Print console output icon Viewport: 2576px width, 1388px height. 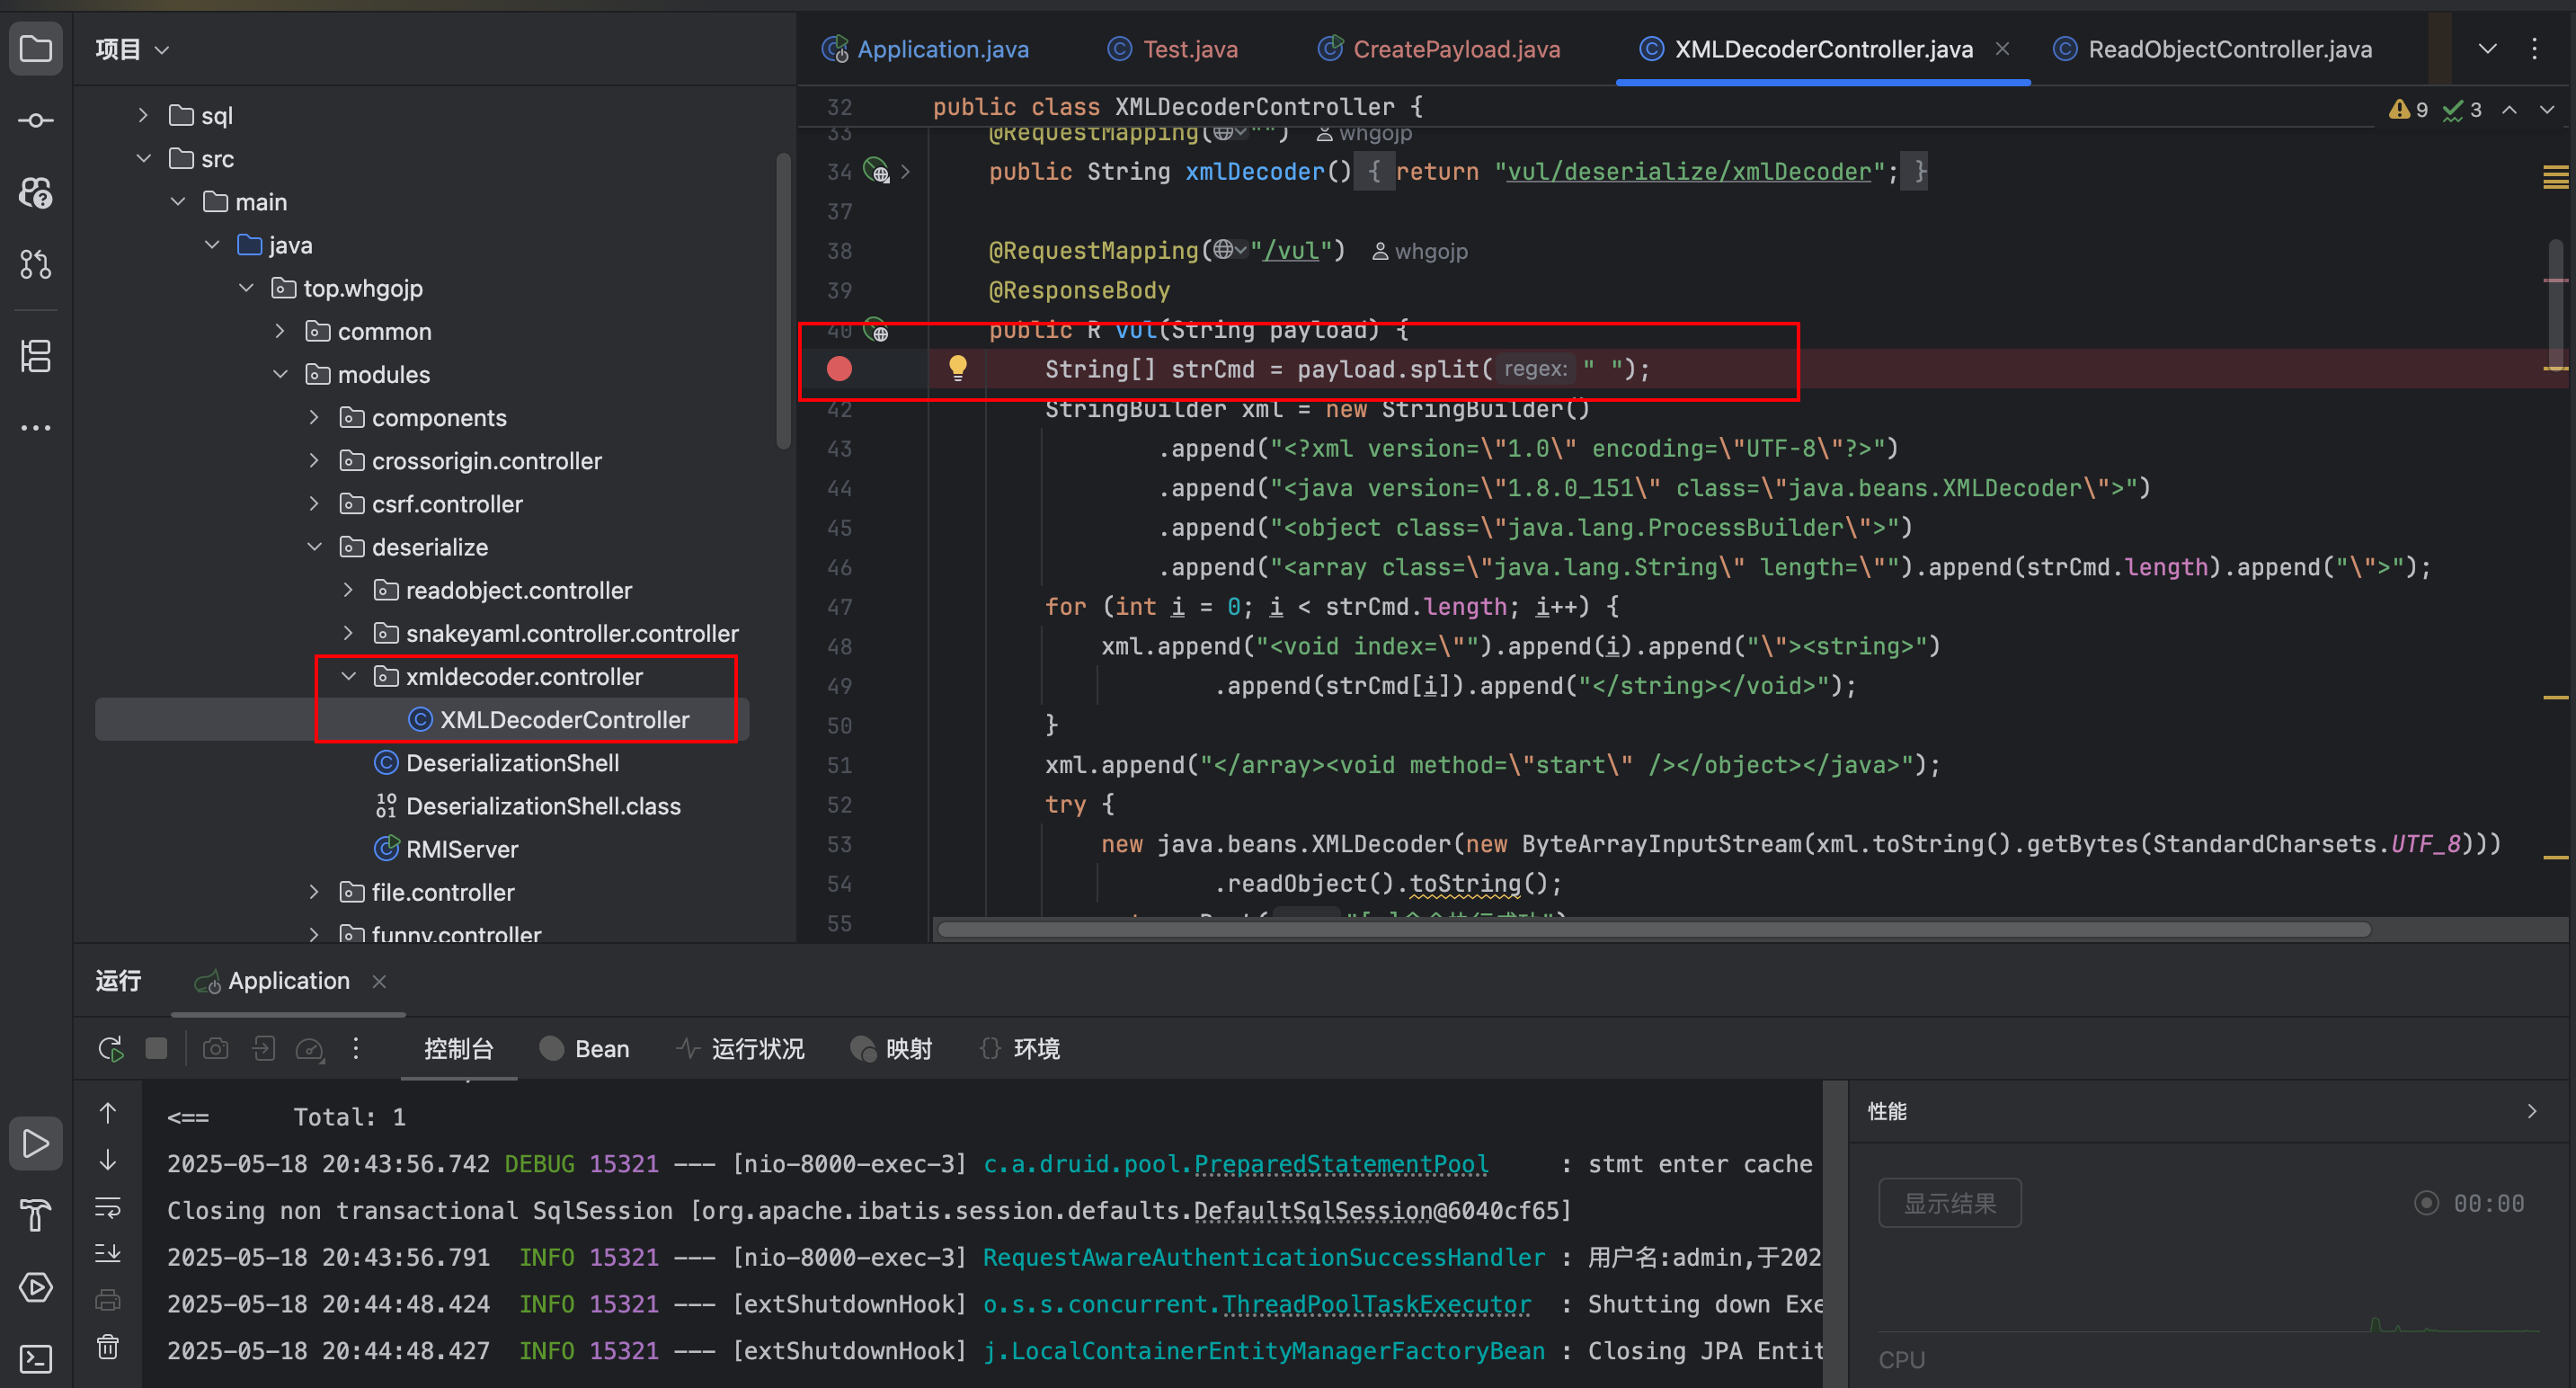pos(108,1300)
